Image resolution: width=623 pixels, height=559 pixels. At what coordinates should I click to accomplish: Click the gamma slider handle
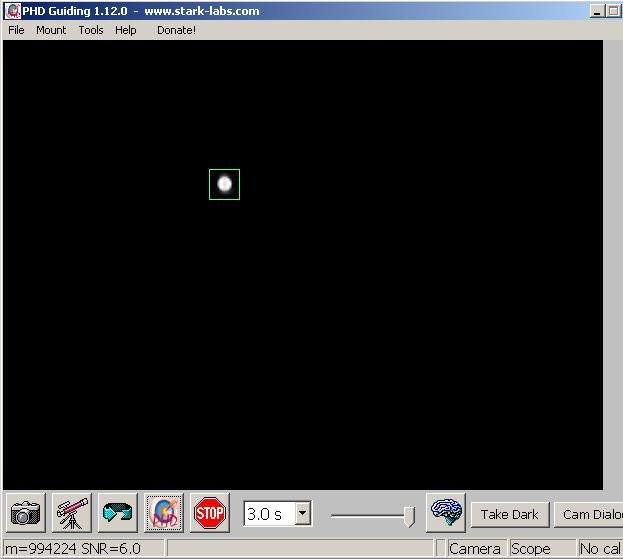[x=409, y=516]
